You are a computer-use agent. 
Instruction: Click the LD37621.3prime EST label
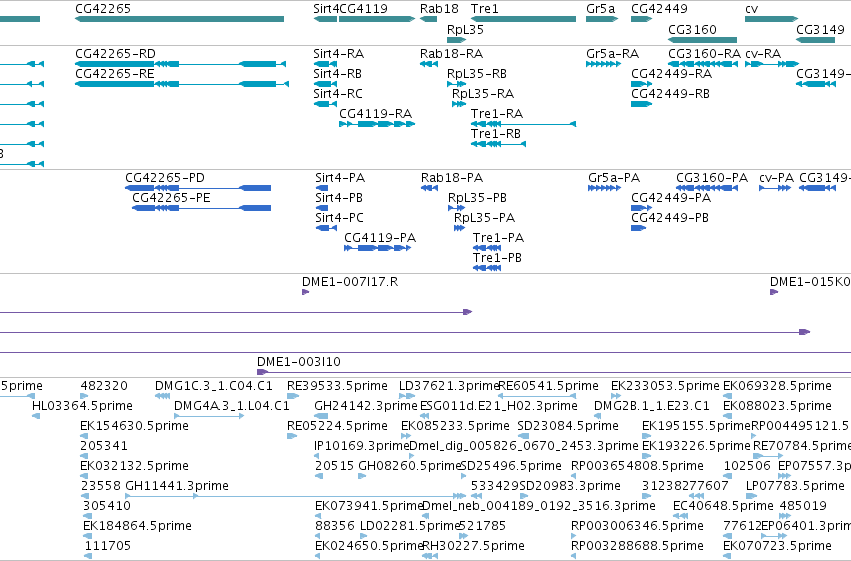(x=449, y=386)
